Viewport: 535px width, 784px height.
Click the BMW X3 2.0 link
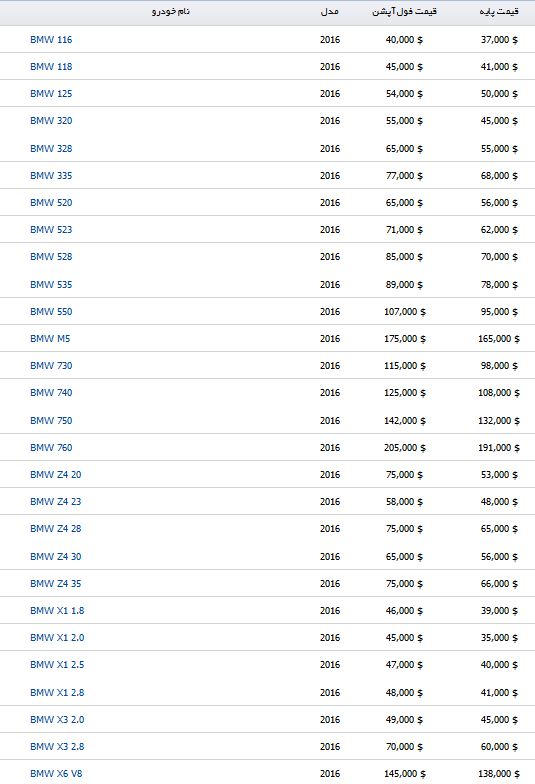point(57,720)
